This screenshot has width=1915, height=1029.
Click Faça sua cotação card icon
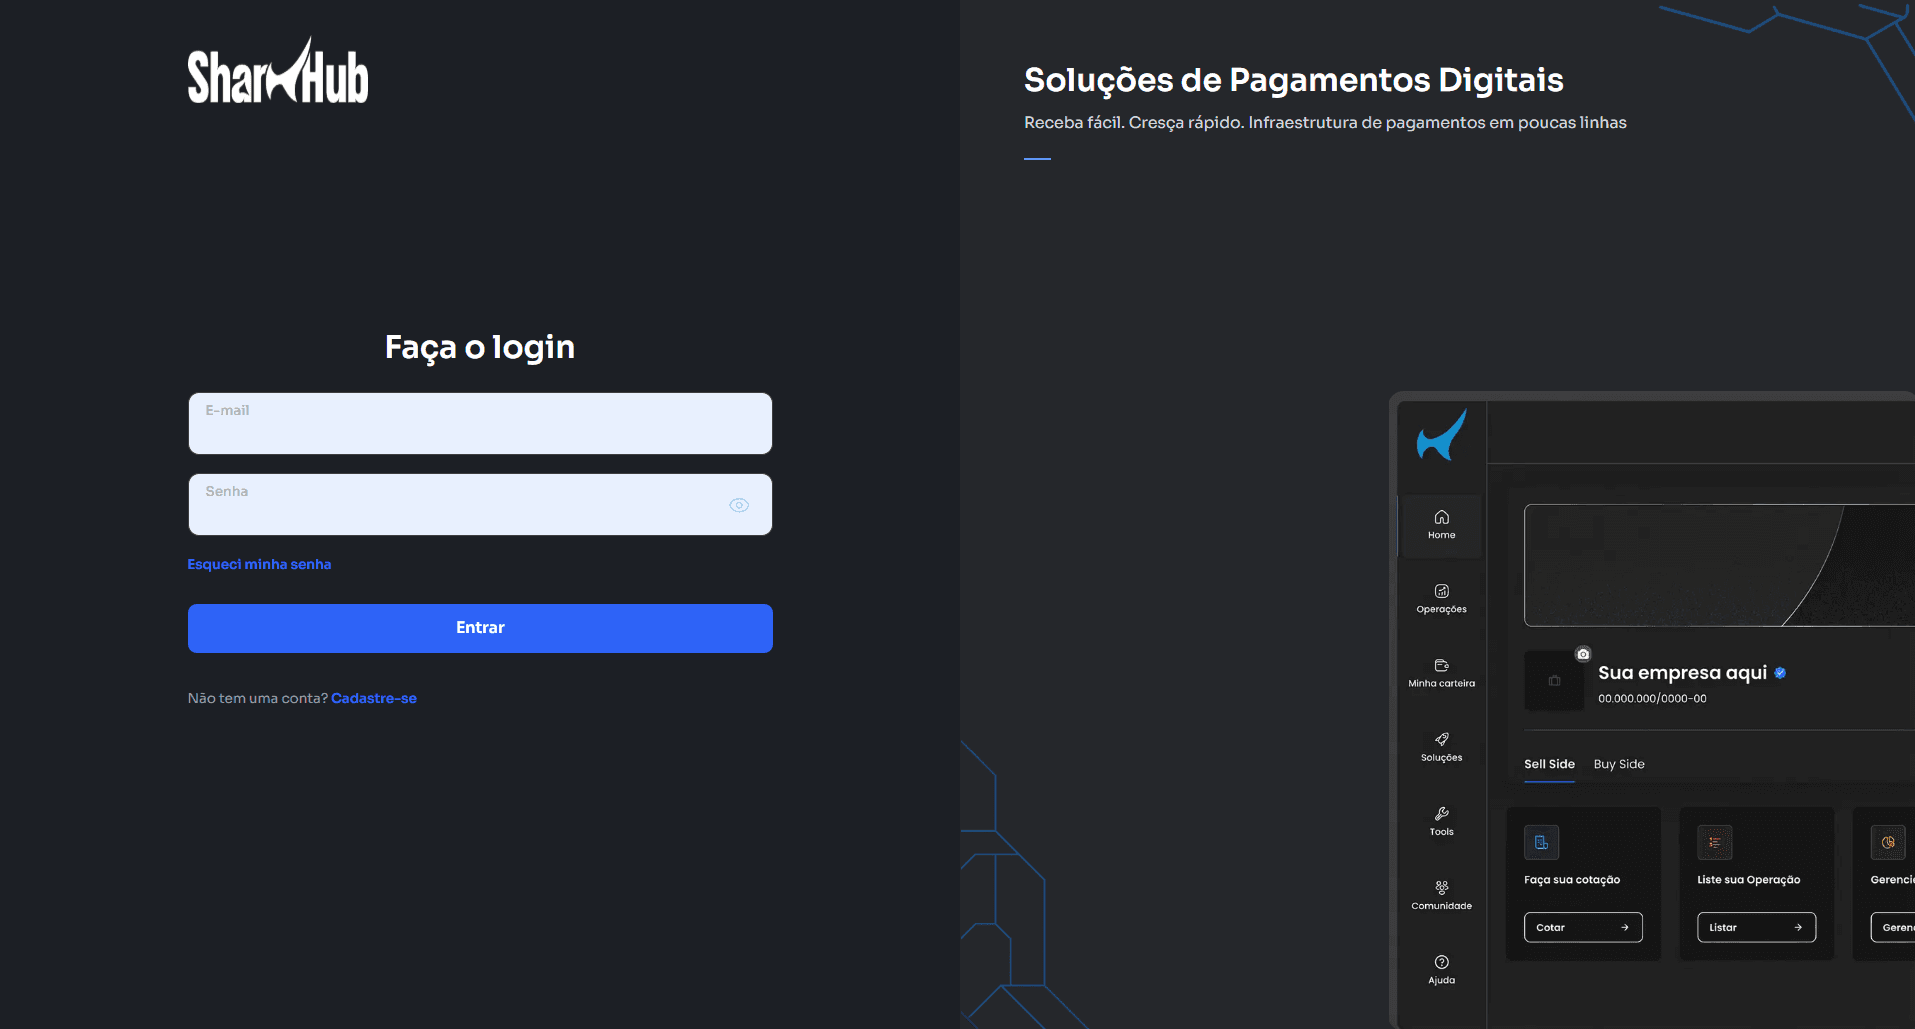(1541, 842)
